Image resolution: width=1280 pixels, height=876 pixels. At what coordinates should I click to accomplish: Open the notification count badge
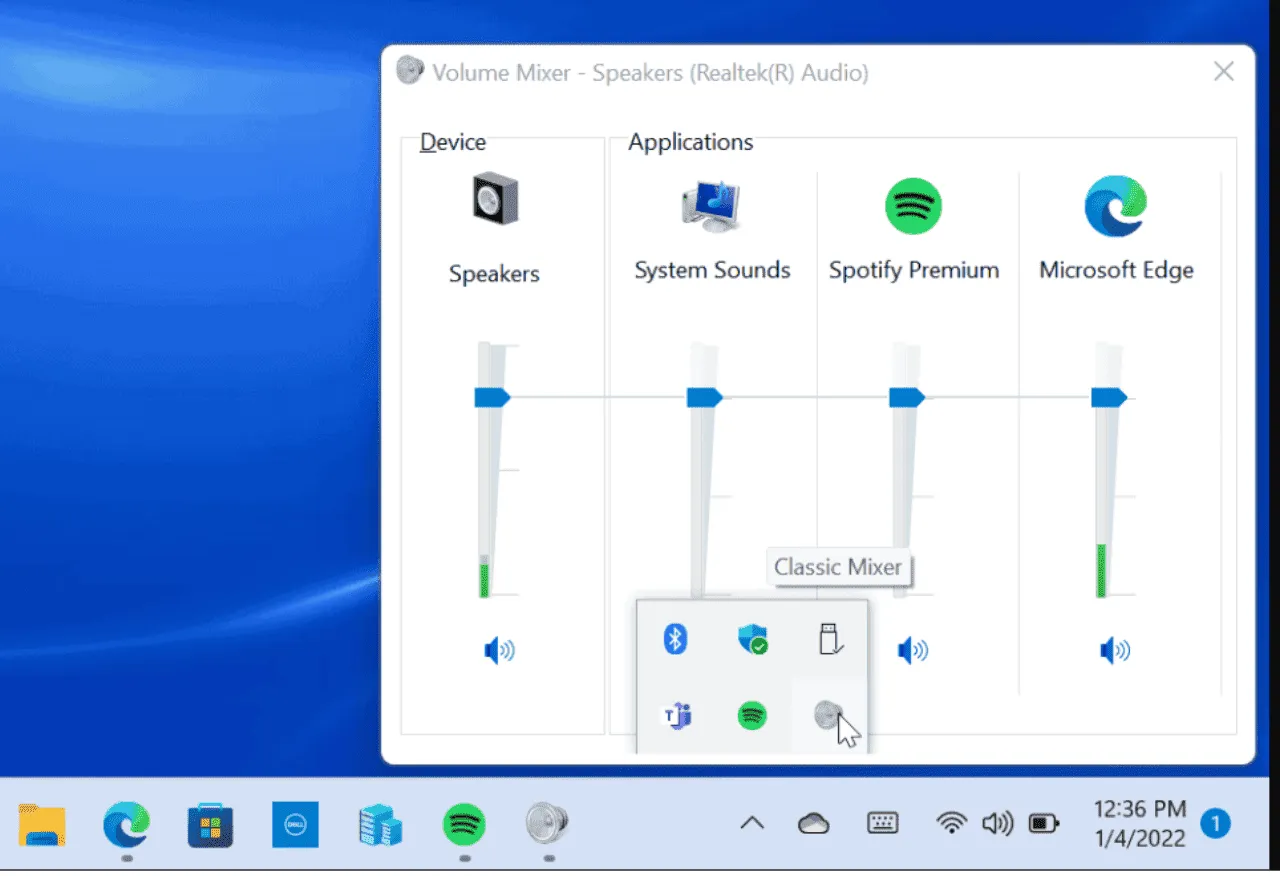tap(1216, 823)
